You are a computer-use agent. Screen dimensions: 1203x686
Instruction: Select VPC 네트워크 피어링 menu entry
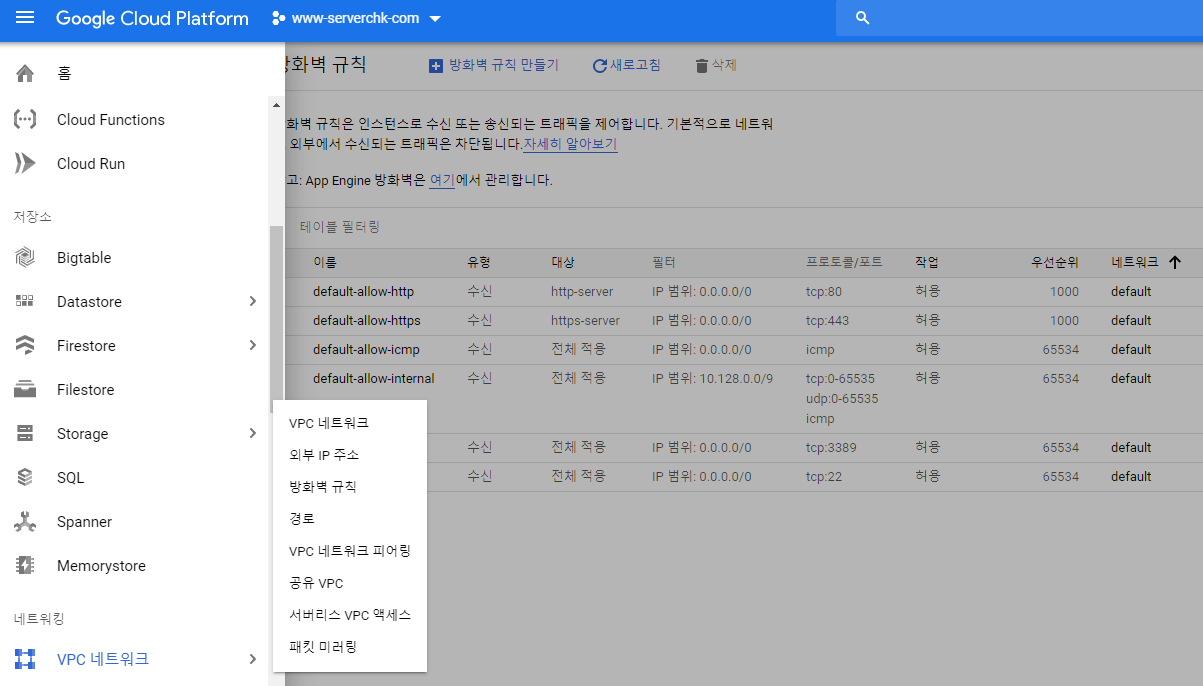[x=350, y=551]
